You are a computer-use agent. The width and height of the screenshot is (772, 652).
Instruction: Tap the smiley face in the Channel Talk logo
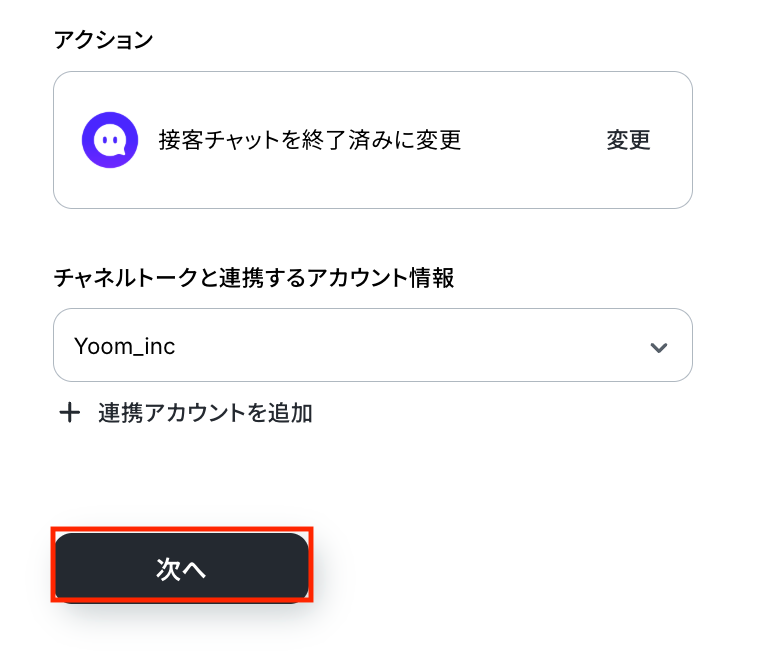tap(110, 141)
